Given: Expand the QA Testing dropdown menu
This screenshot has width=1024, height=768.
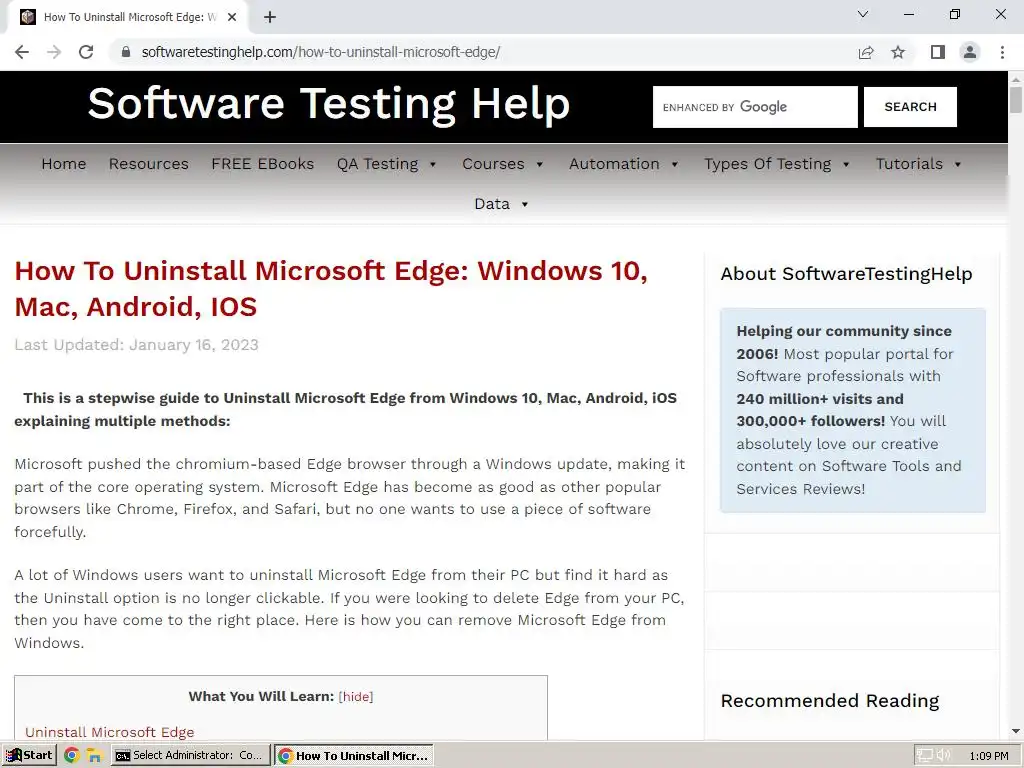Looking at the screenshot, I should pos(387,164).
